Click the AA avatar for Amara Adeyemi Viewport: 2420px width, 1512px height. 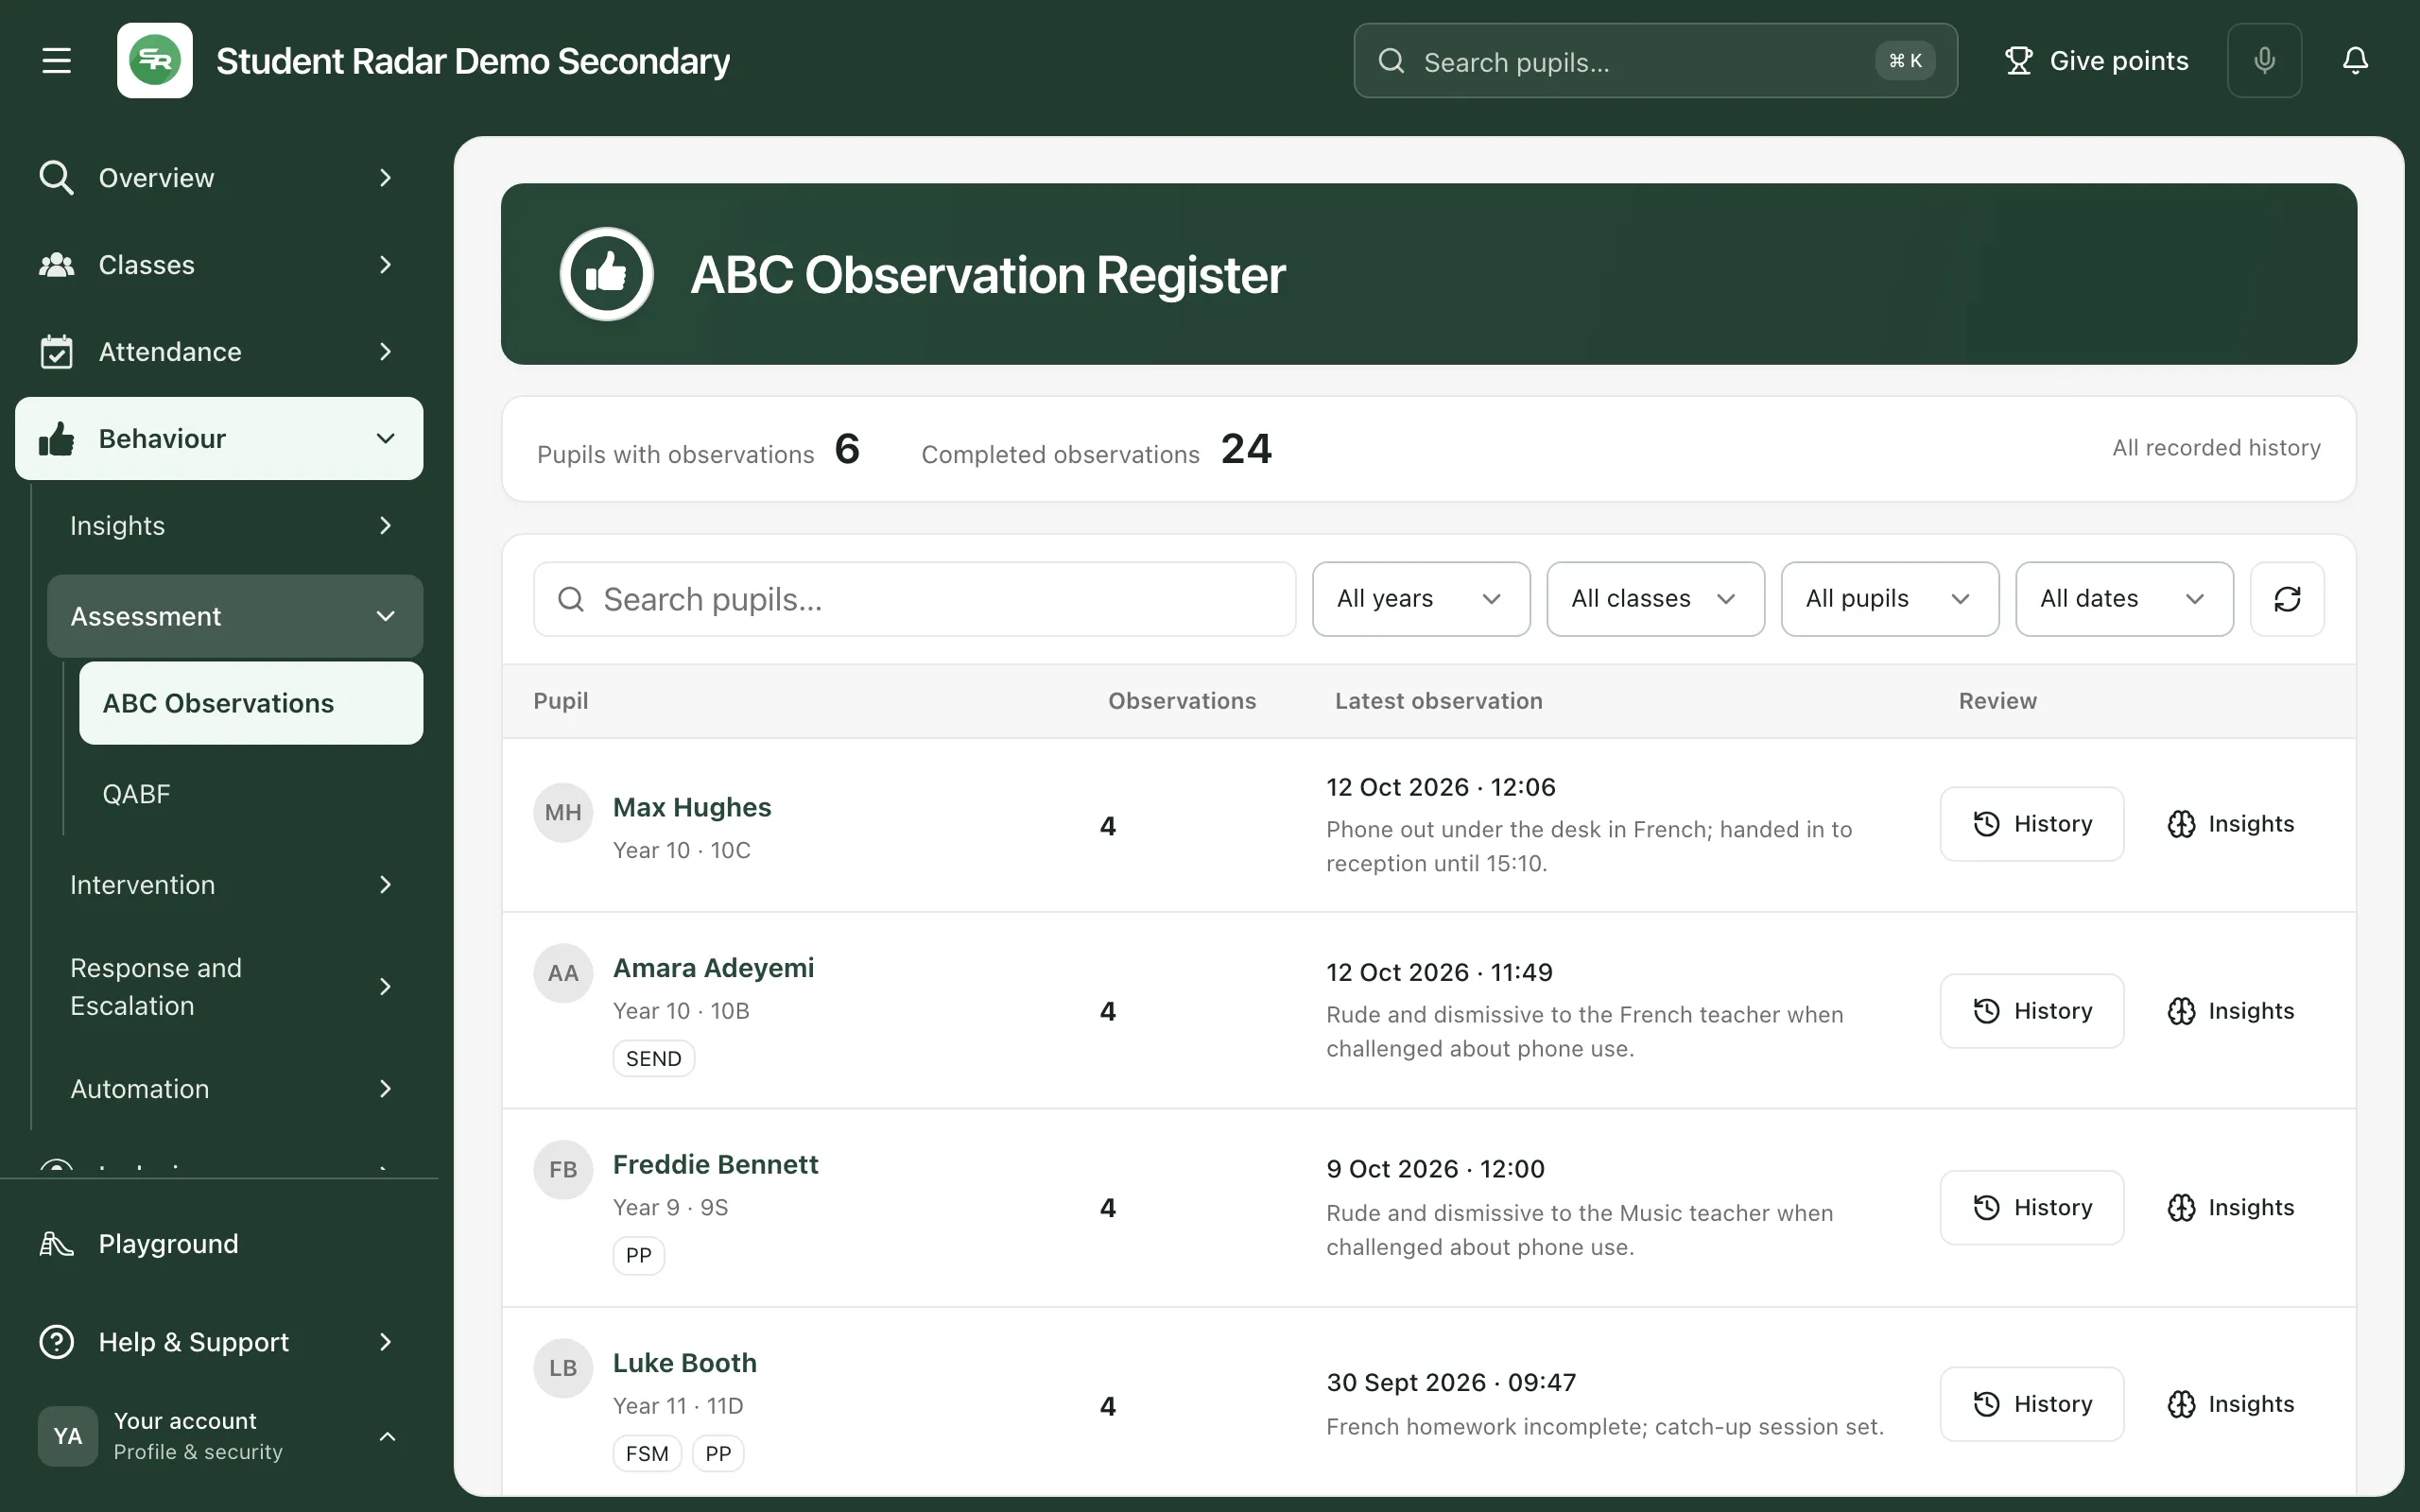tap(563, 973)
